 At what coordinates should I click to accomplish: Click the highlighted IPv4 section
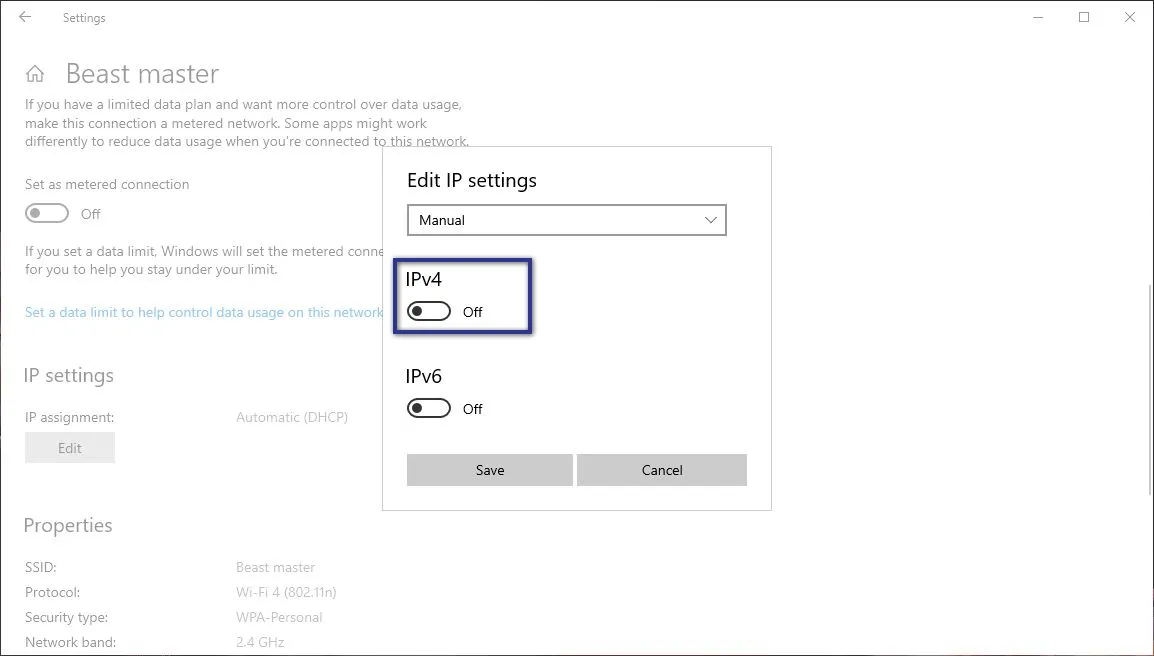(463, 296)
